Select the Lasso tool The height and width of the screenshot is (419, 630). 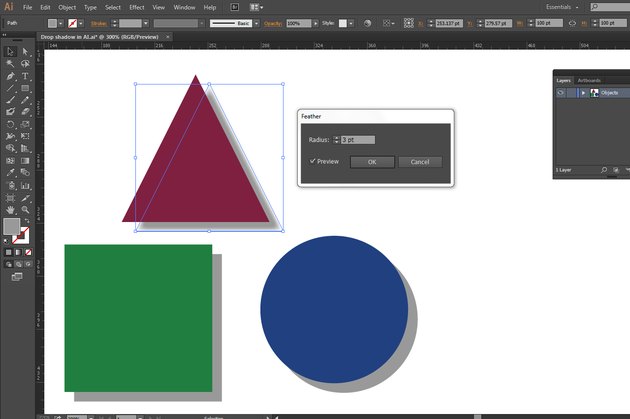point(25,64)
